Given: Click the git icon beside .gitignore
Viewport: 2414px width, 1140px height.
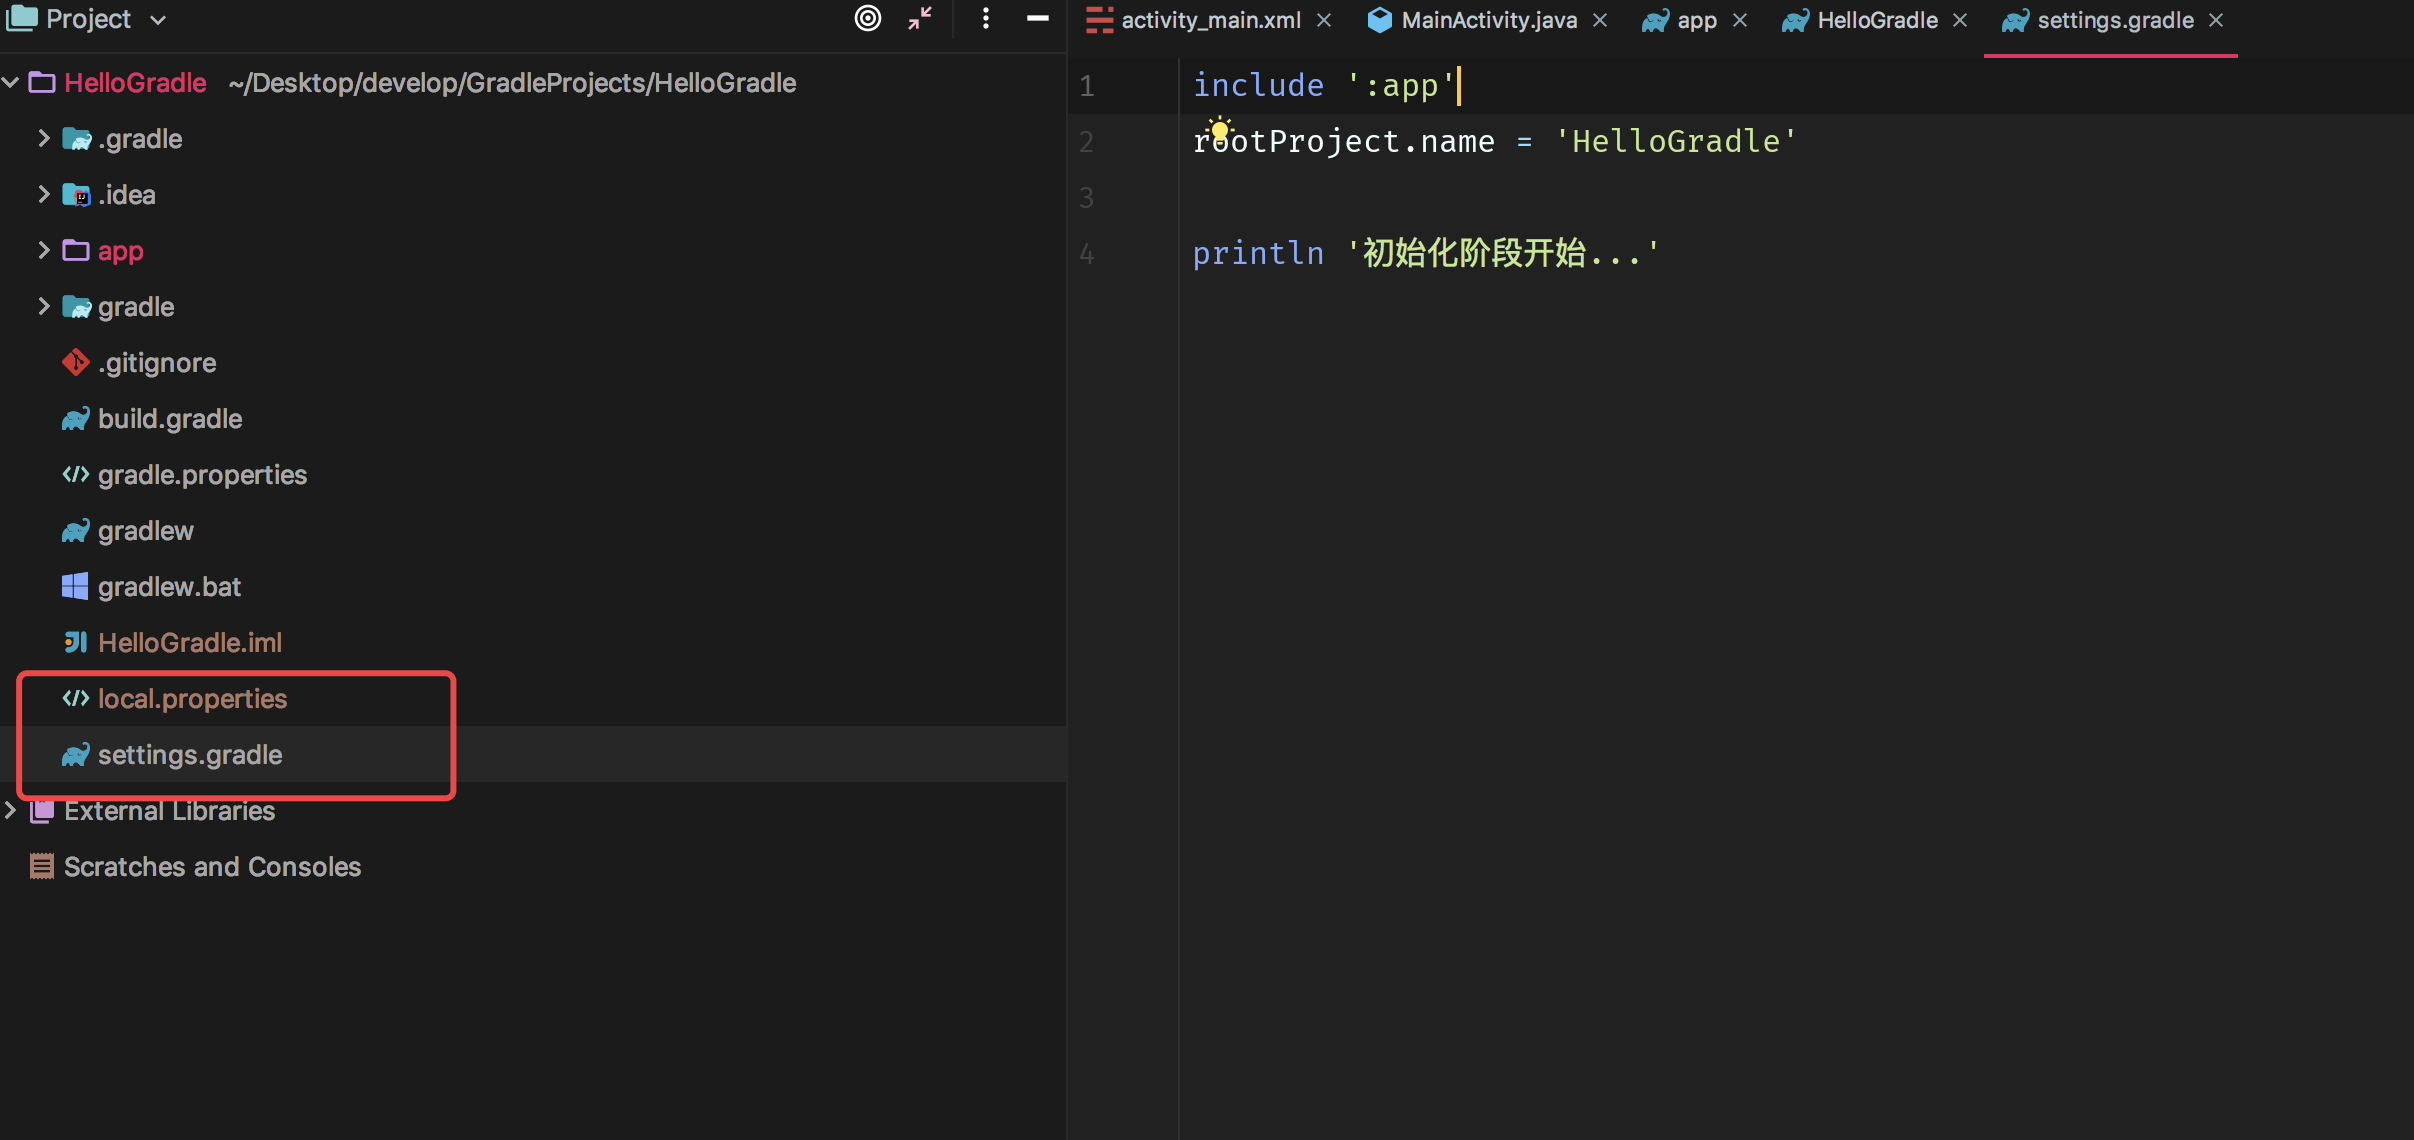Looking at the screenshot, I should pos(75,362).
